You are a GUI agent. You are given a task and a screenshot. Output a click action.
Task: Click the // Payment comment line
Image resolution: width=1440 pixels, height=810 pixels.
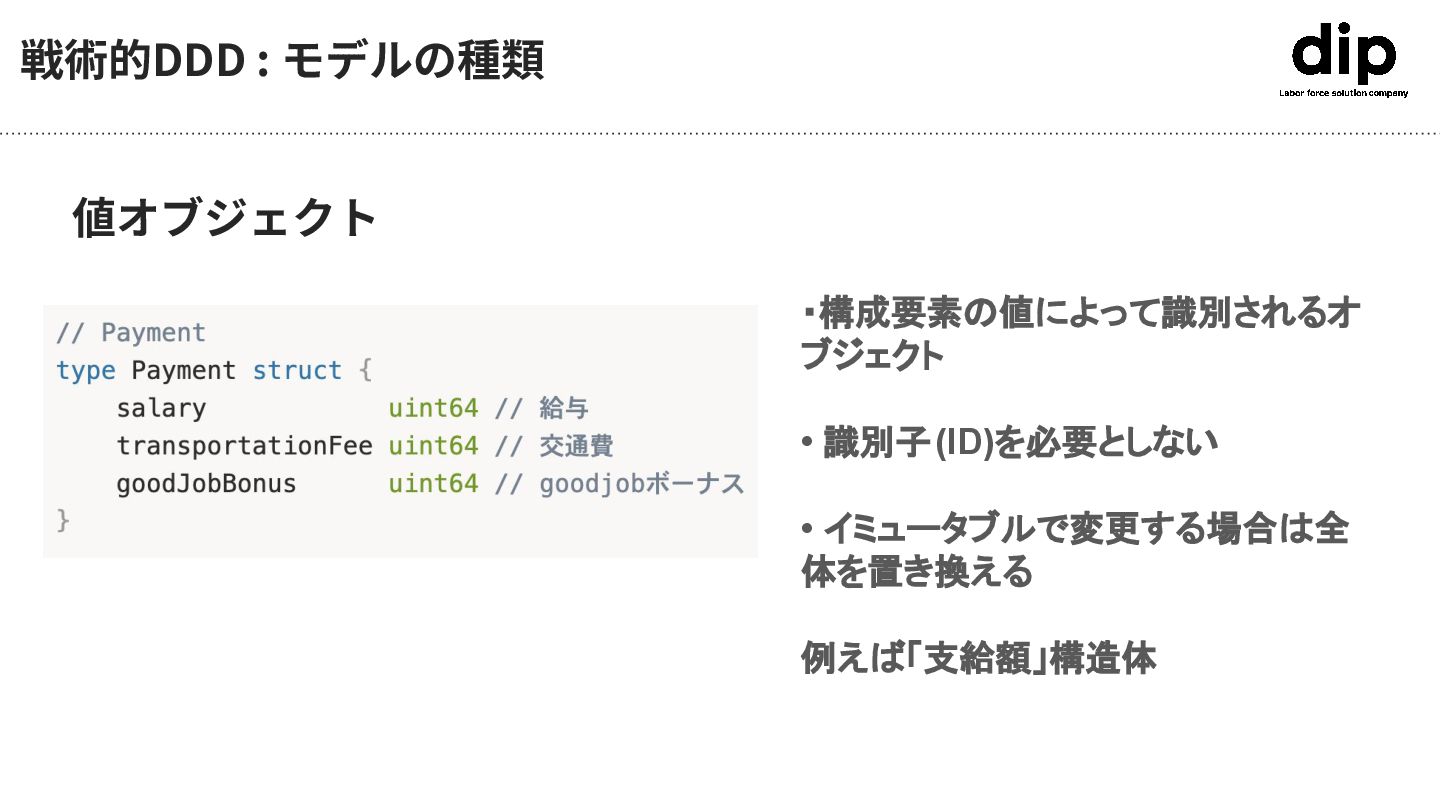(x=131, y=333)
